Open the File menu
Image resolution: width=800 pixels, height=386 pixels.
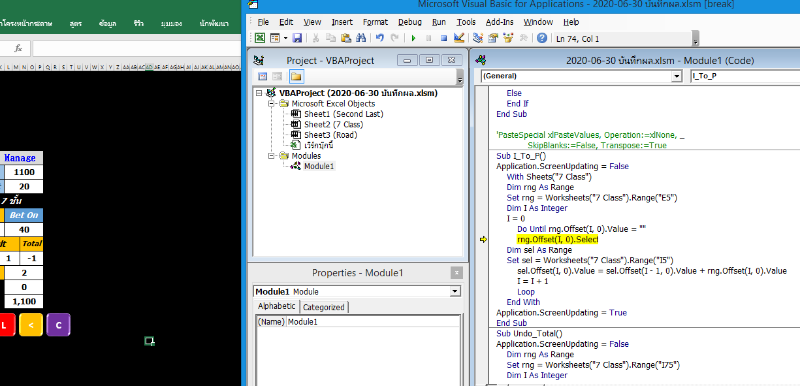pyautogui.click(x=263, y=22)
